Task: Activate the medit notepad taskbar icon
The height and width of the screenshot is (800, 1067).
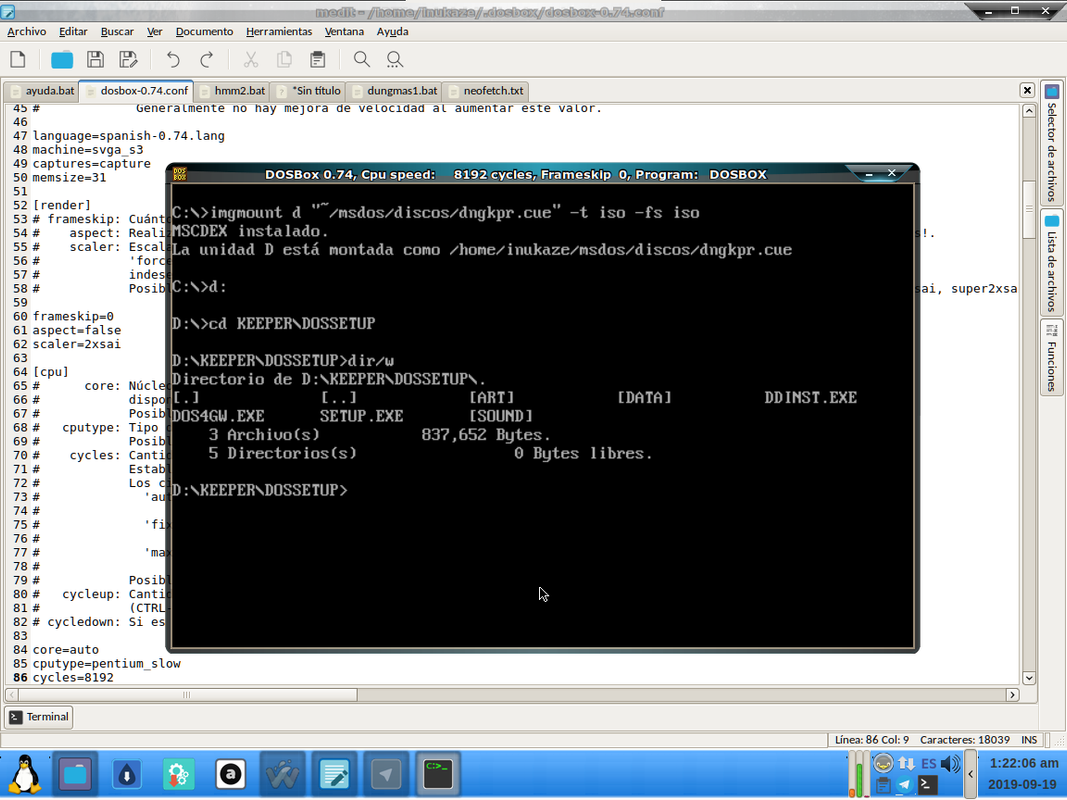Action: (x=334, y=774)
